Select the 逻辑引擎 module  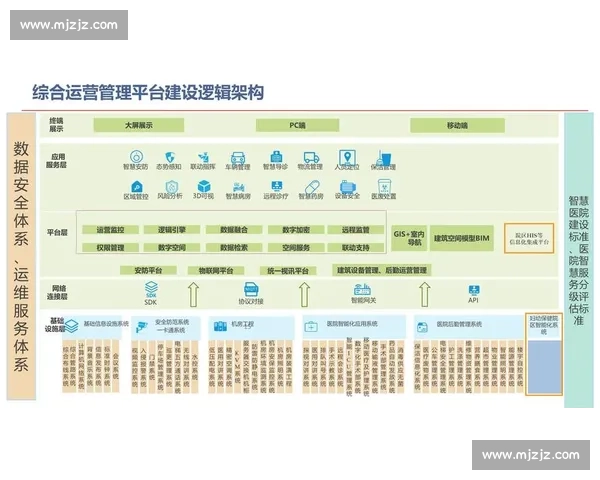(x=172, y=230)
